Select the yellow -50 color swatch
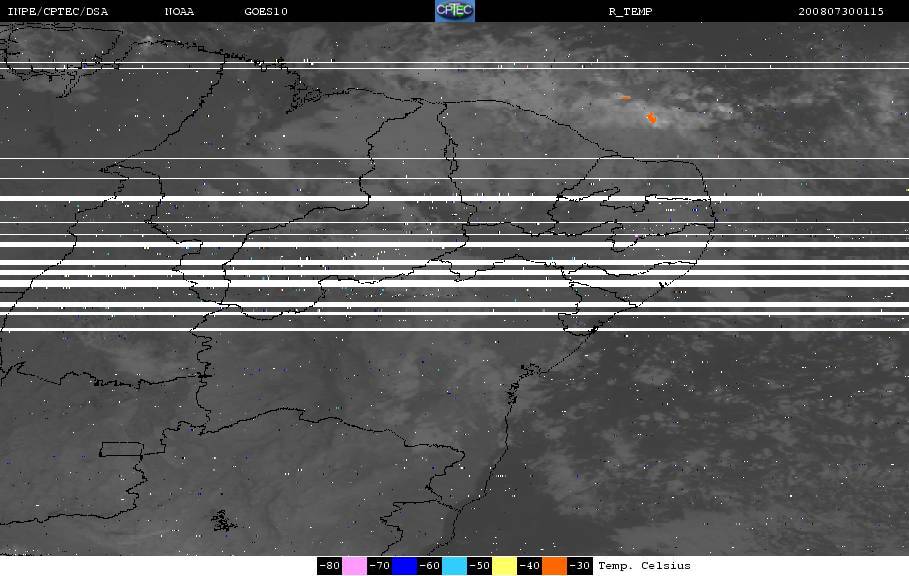The height and width of the screenshot is (576, 909). 504,566
